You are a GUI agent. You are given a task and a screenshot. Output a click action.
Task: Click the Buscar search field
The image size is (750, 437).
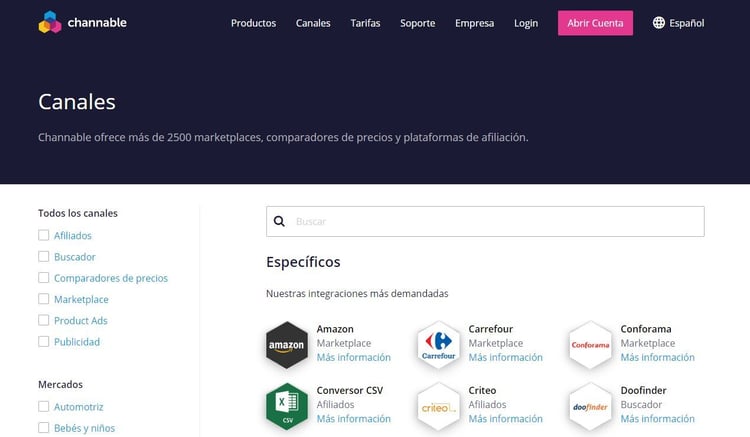[485, 221]
